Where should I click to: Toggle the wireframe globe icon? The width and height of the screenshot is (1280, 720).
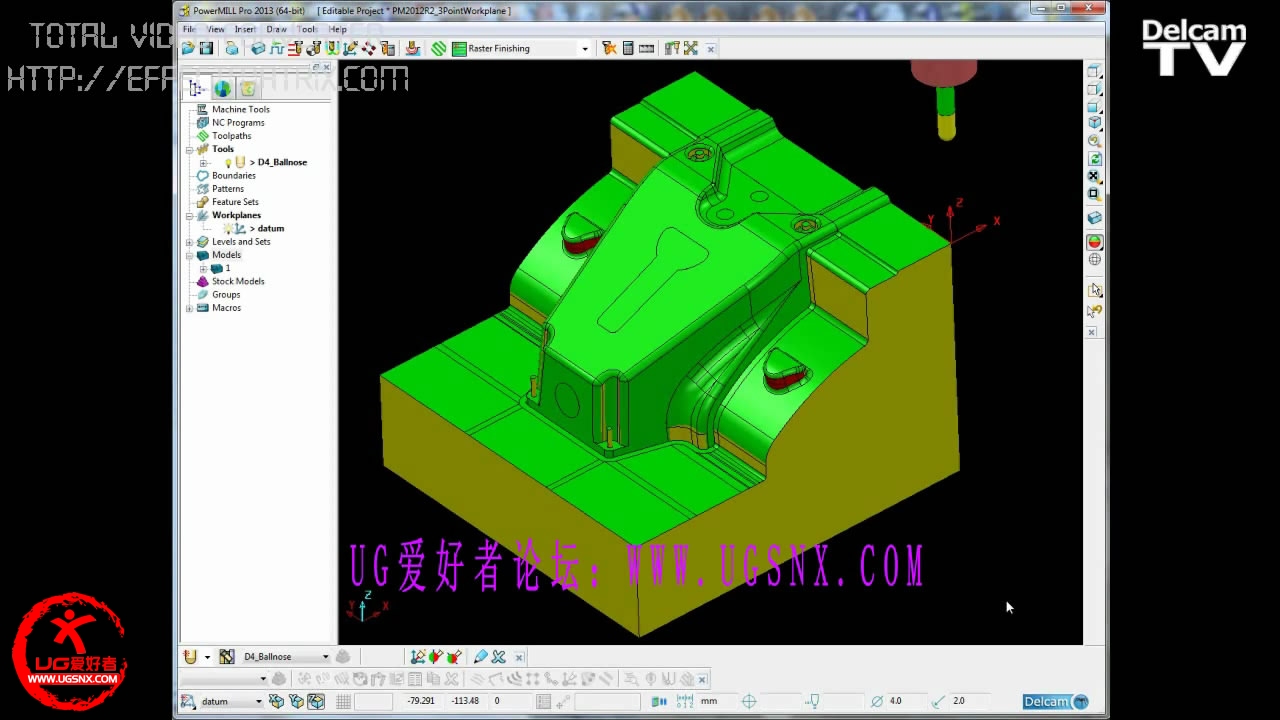coord(1094,259)
